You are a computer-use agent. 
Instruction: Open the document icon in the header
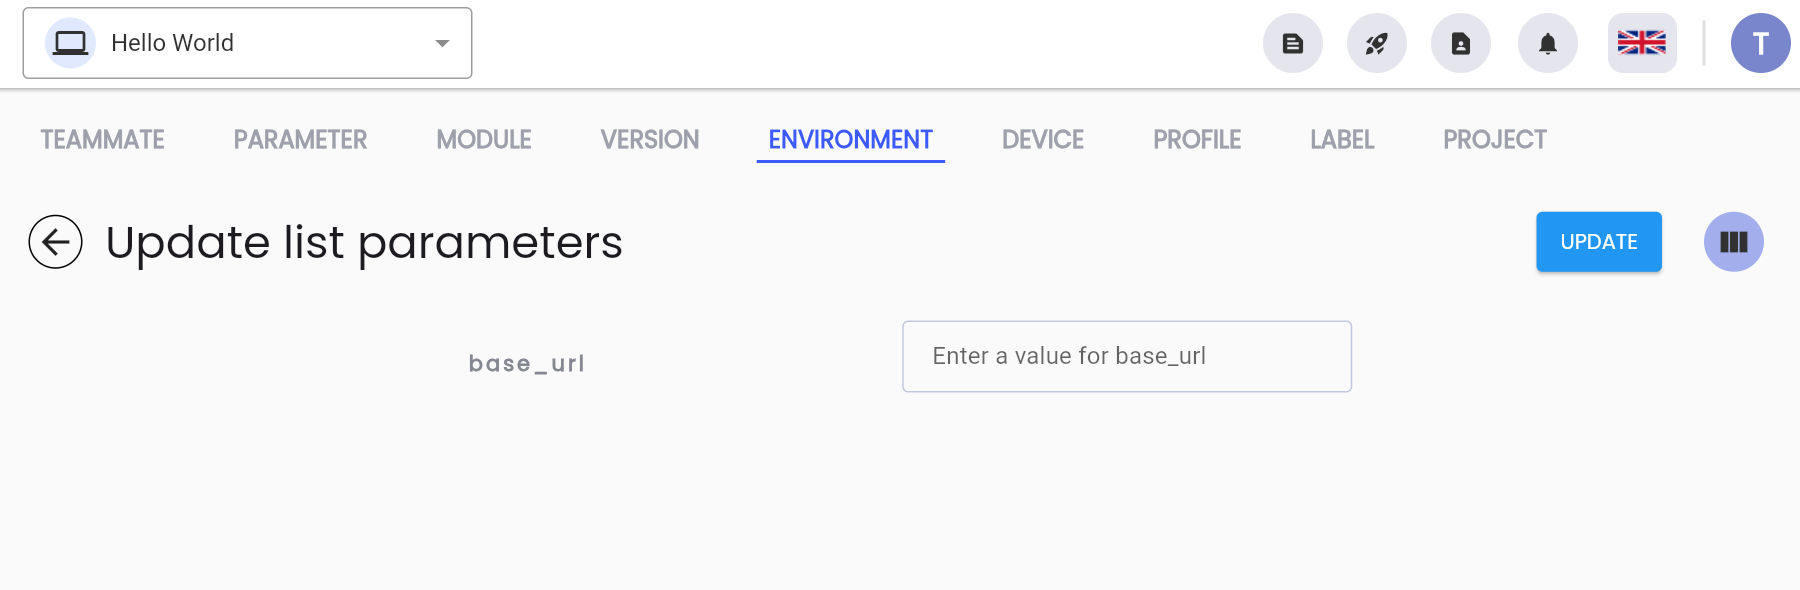pyautogui.click(x=1293, y=43)
